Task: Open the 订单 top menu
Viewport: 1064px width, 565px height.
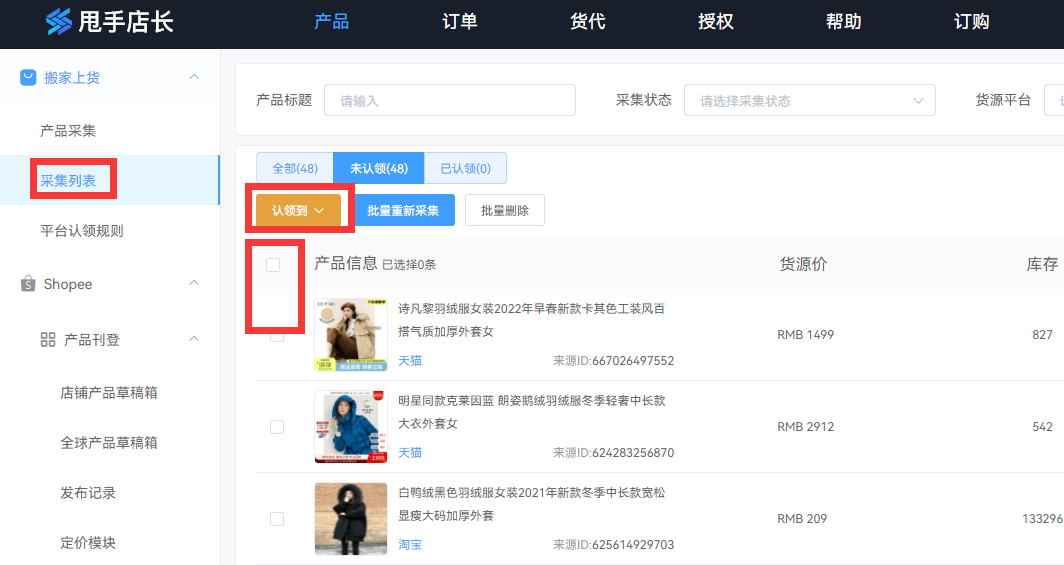Action: 460,22
